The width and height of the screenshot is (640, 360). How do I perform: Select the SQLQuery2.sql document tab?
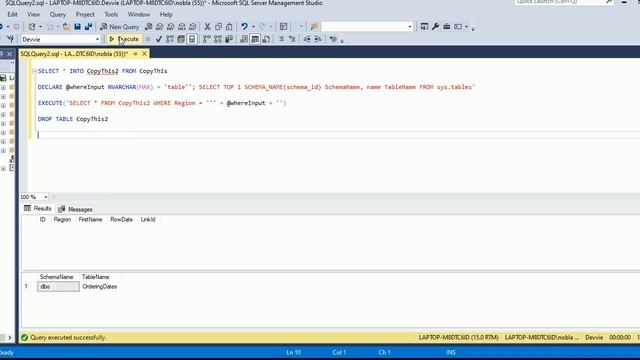74,54
